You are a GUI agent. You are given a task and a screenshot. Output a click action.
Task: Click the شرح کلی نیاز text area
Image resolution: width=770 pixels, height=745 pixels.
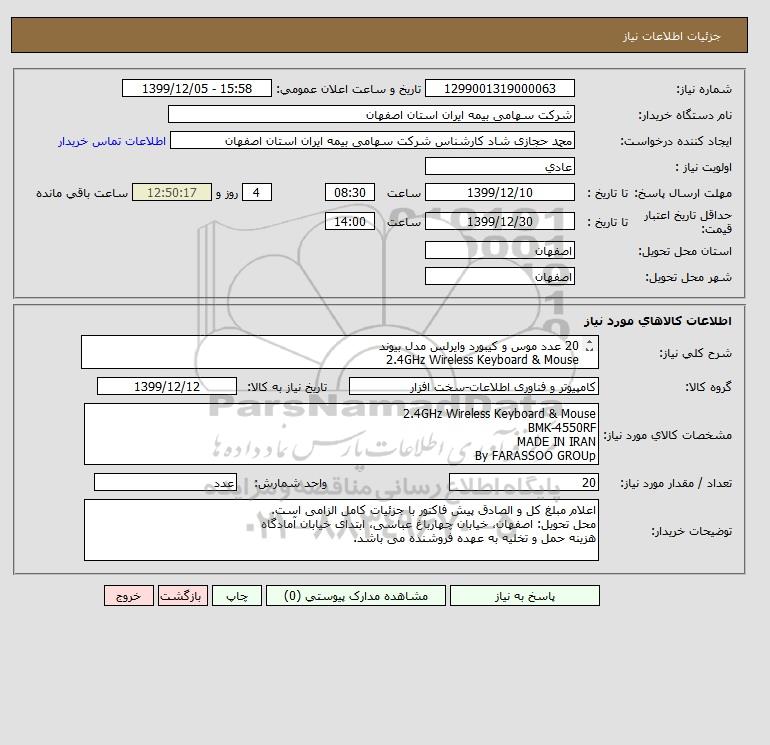340,352
